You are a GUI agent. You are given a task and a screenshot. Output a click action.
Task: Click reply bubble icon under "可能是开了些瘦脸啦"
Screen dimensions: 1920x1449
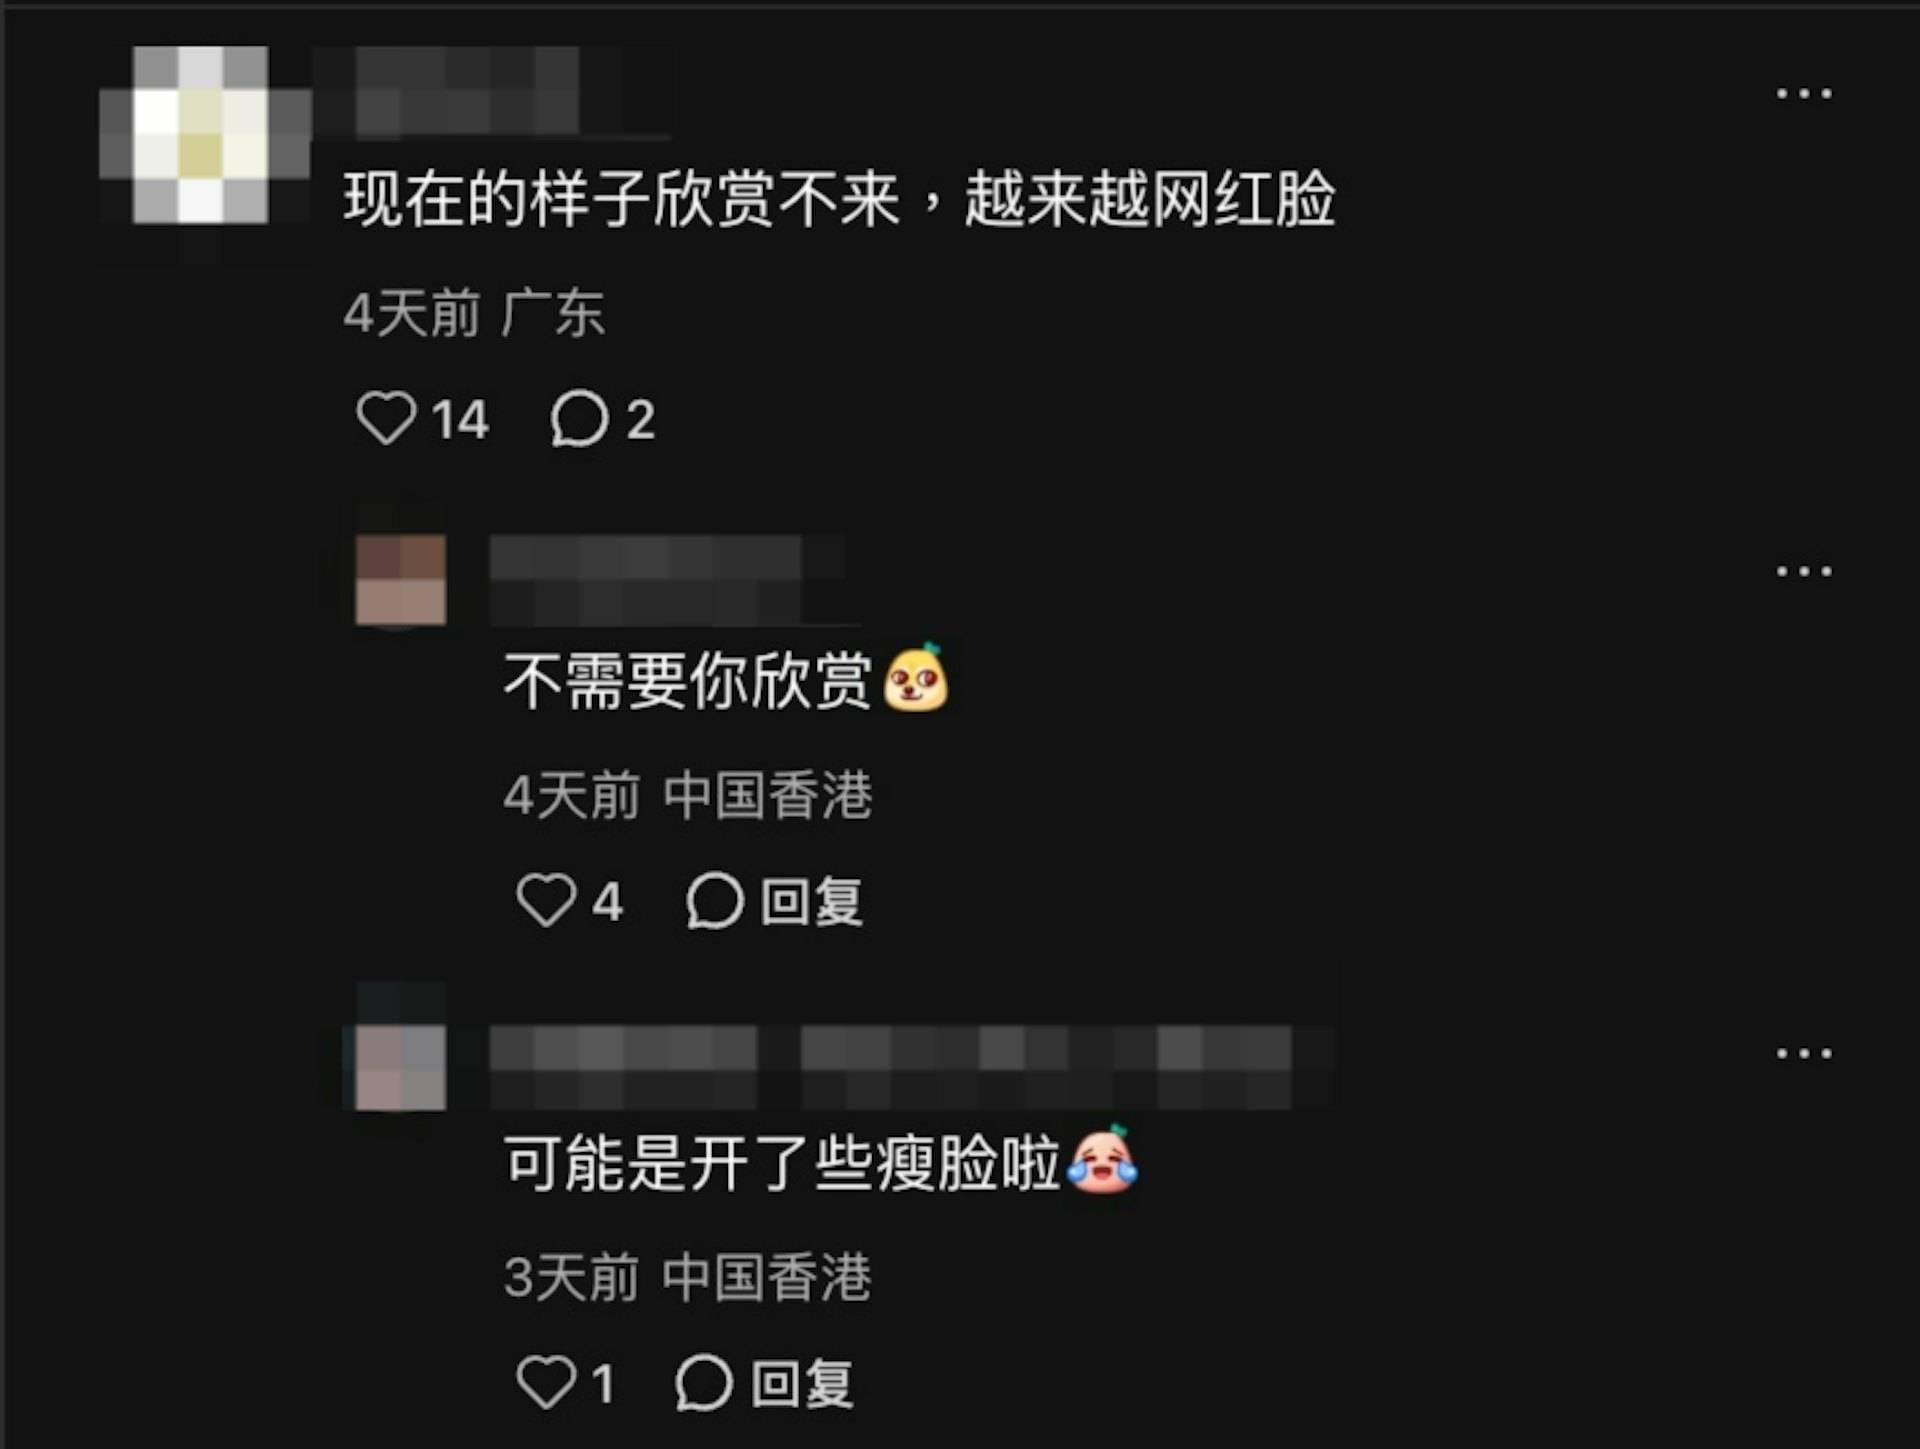(x=704, y=1383)
